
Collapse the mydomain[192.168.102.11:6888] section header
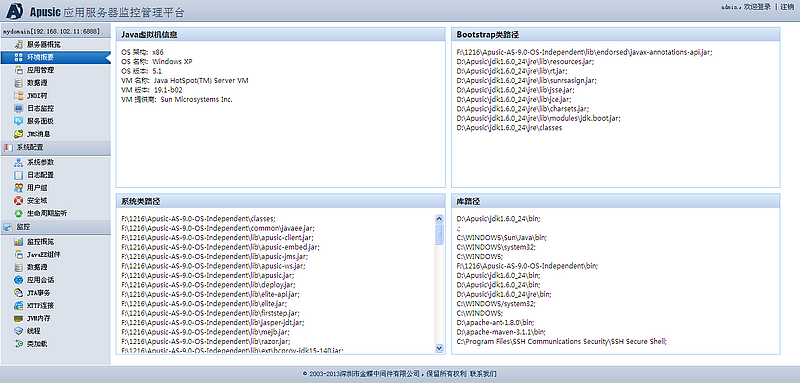click(x=55, y=31)
